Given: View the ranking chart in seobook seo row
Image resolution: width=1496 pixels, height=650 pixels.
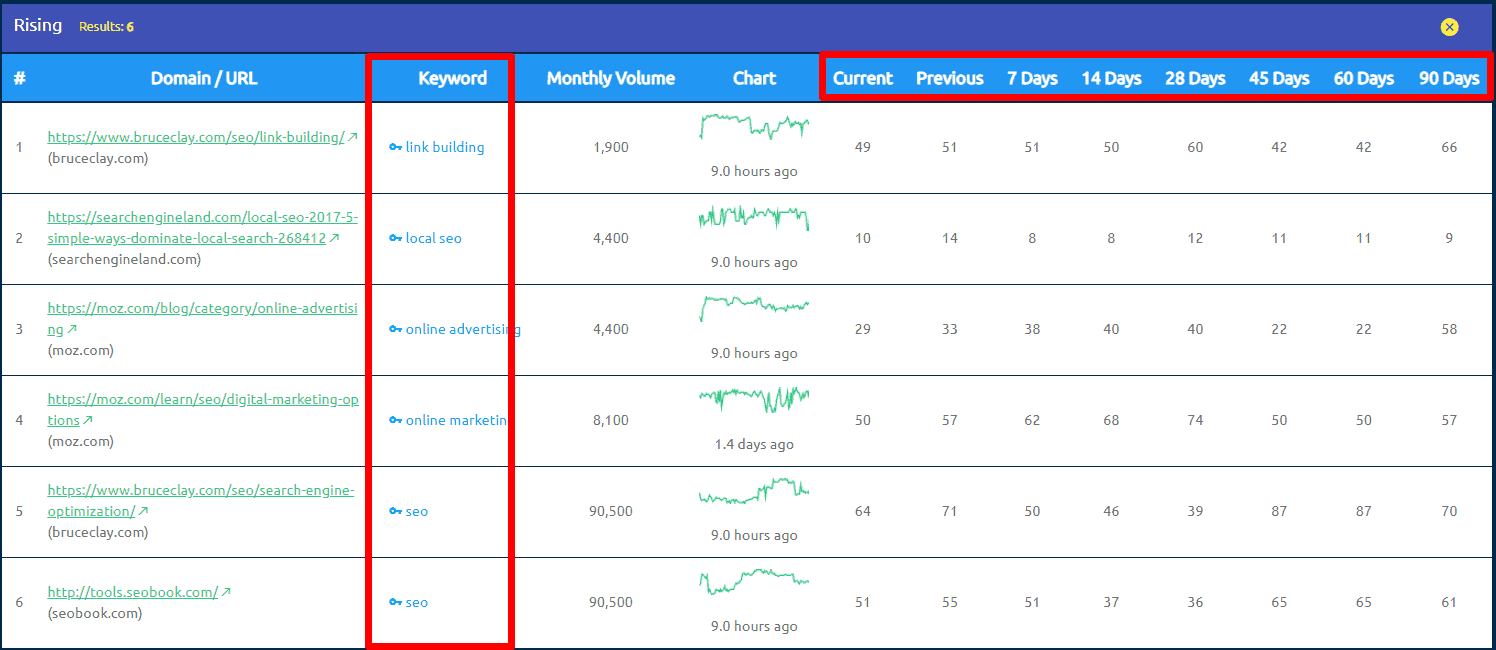Looking at the screenshot, I should [754, 582].
